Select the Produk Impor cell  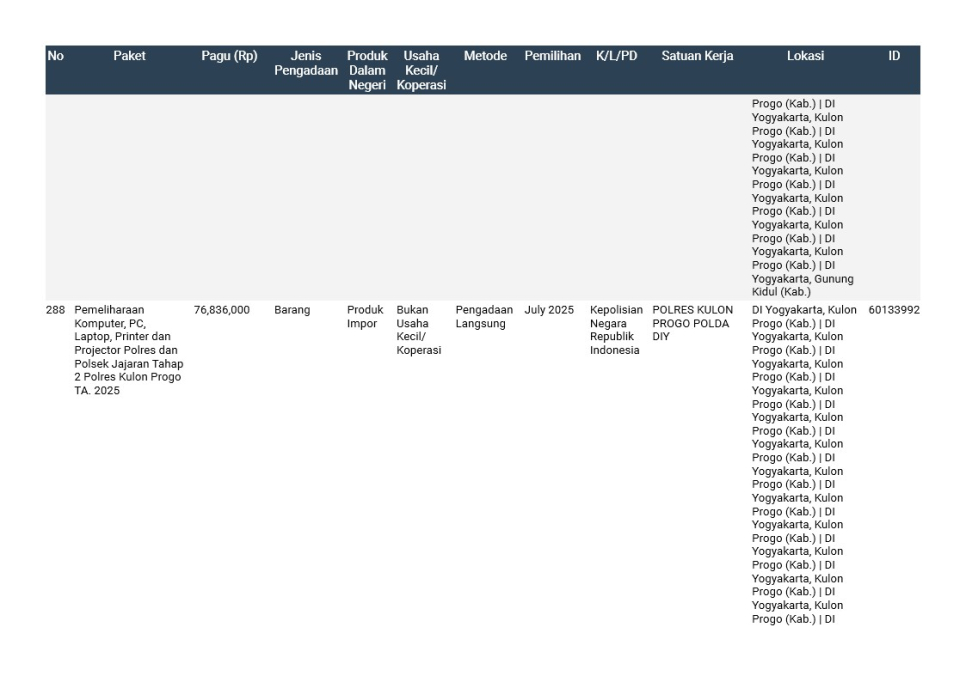(x=362, y=317)
